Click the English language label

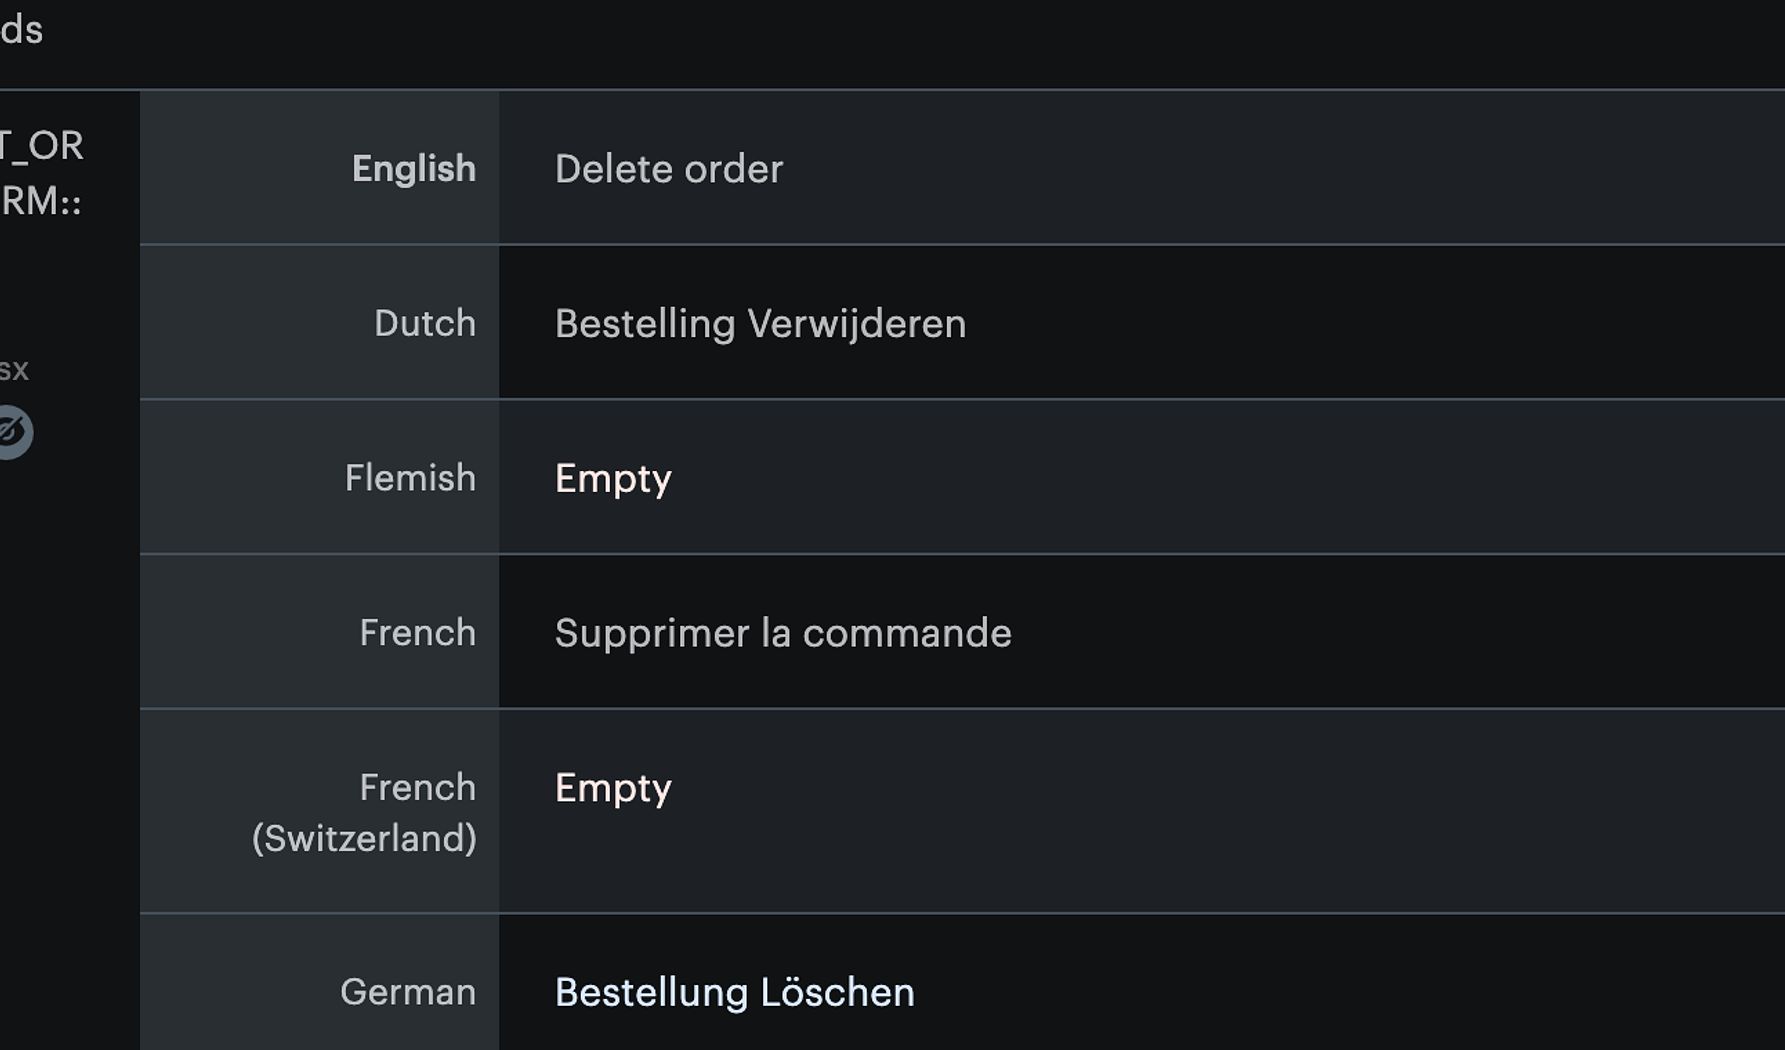(x=413, y=169)
